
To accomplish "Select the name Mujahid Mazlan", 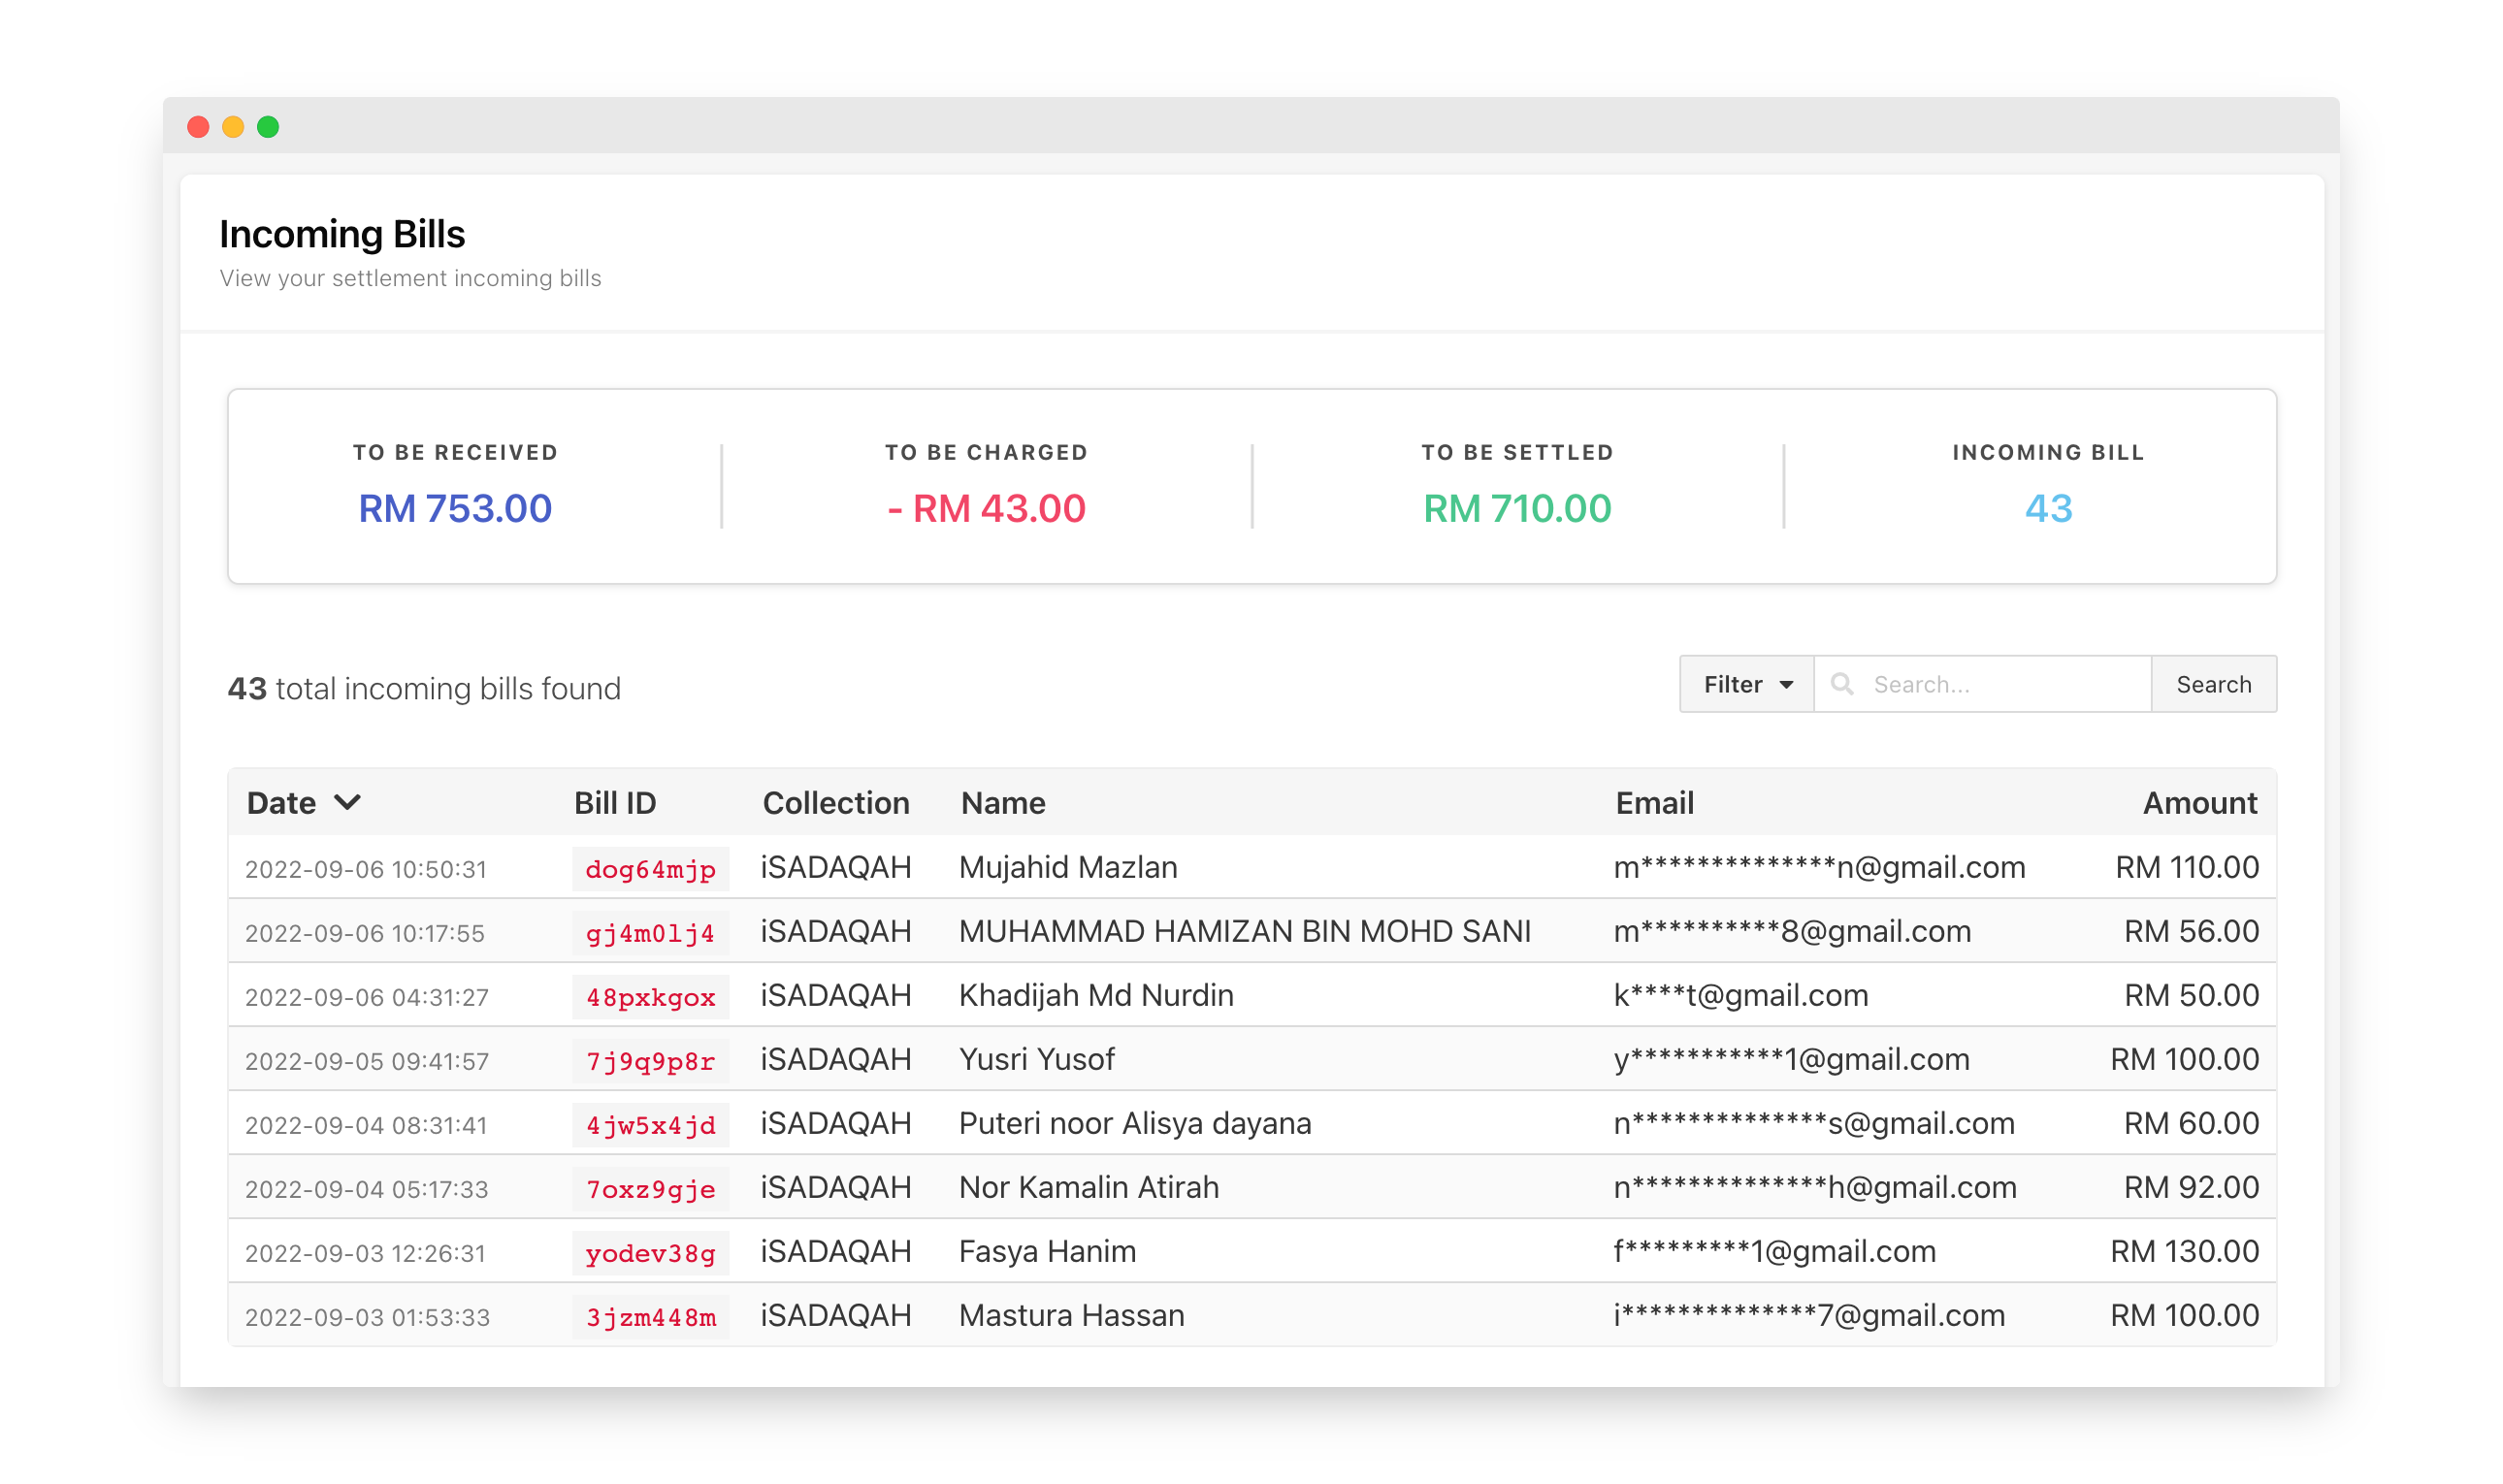I will [x=1068, y=867].
